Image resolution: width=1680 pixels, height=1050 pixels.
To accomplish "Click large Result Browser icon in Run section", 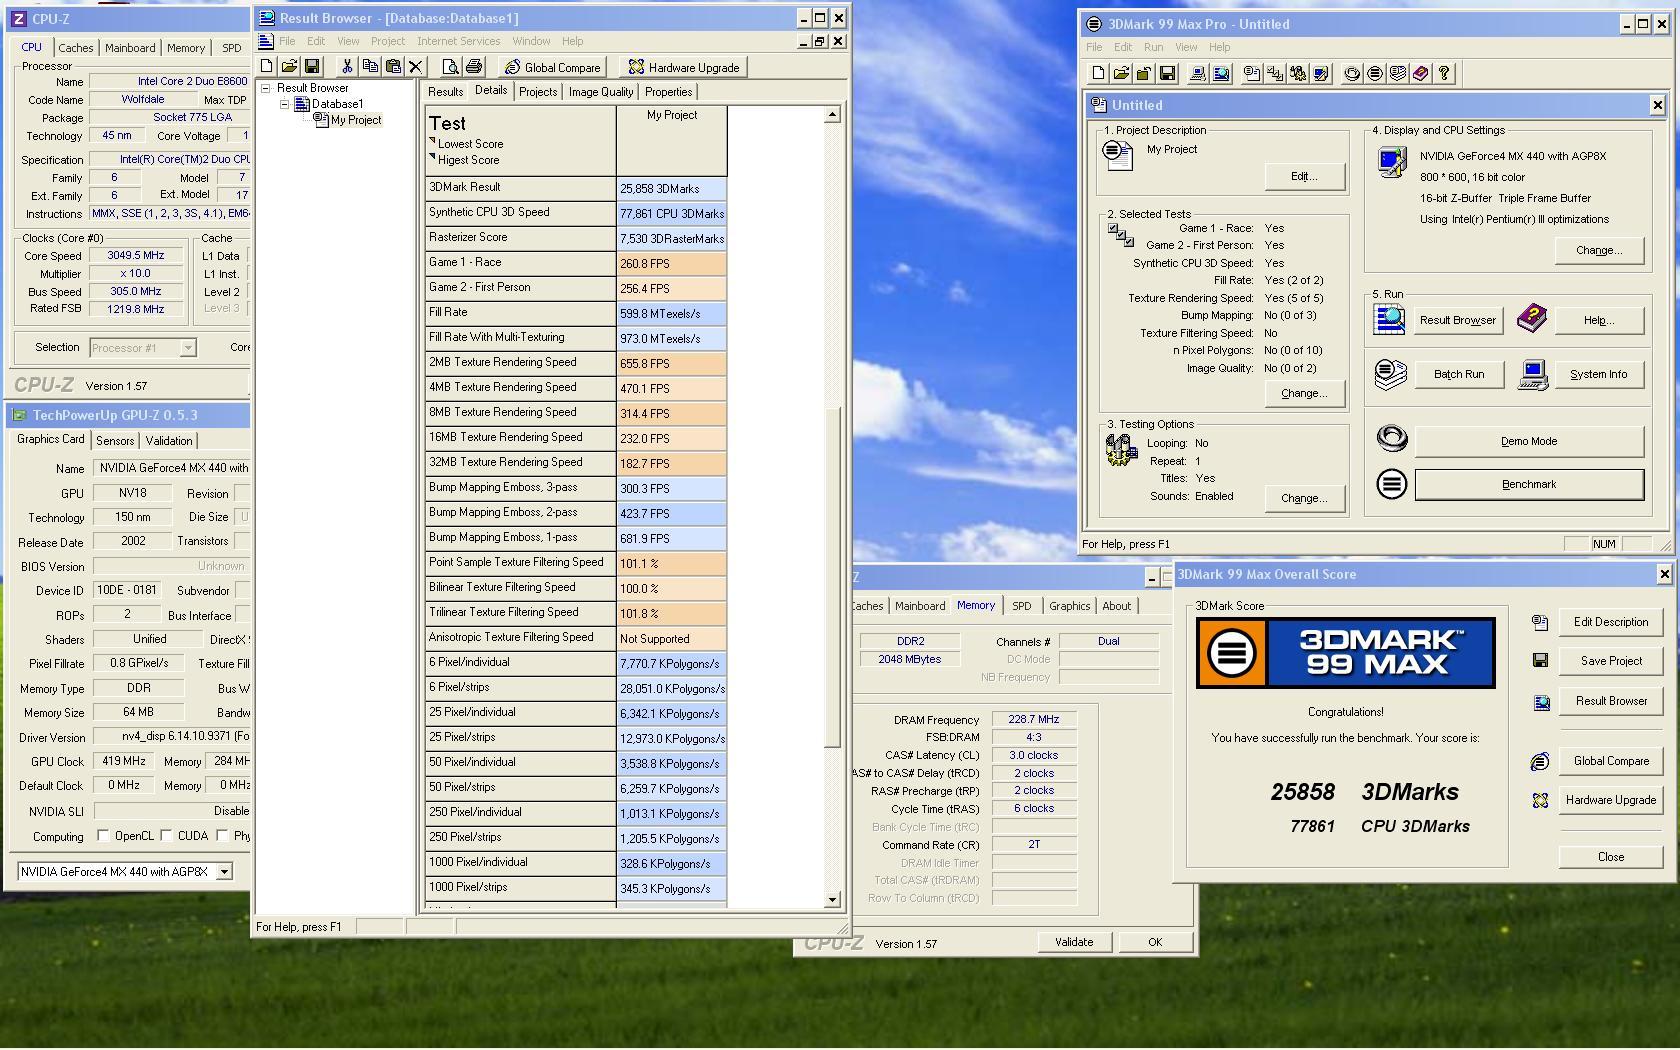I will (x=1389, y=320).
